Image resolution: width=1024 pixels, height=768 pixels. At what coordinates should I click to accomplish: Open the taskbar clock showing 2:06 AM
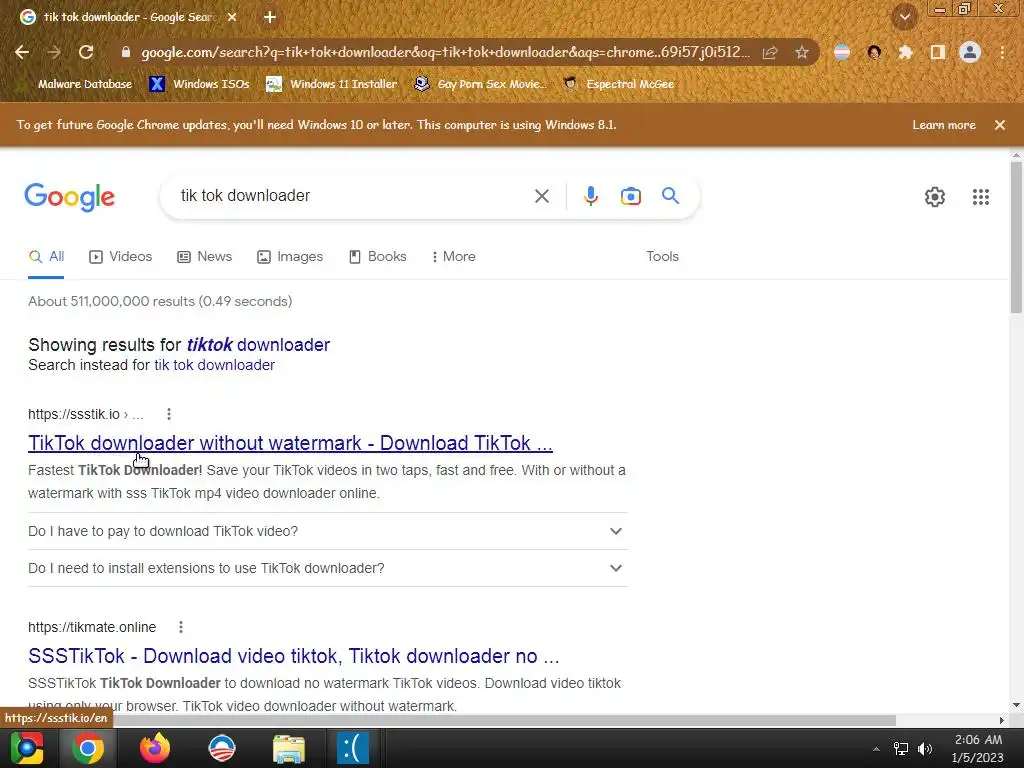[x=978, y=748]
